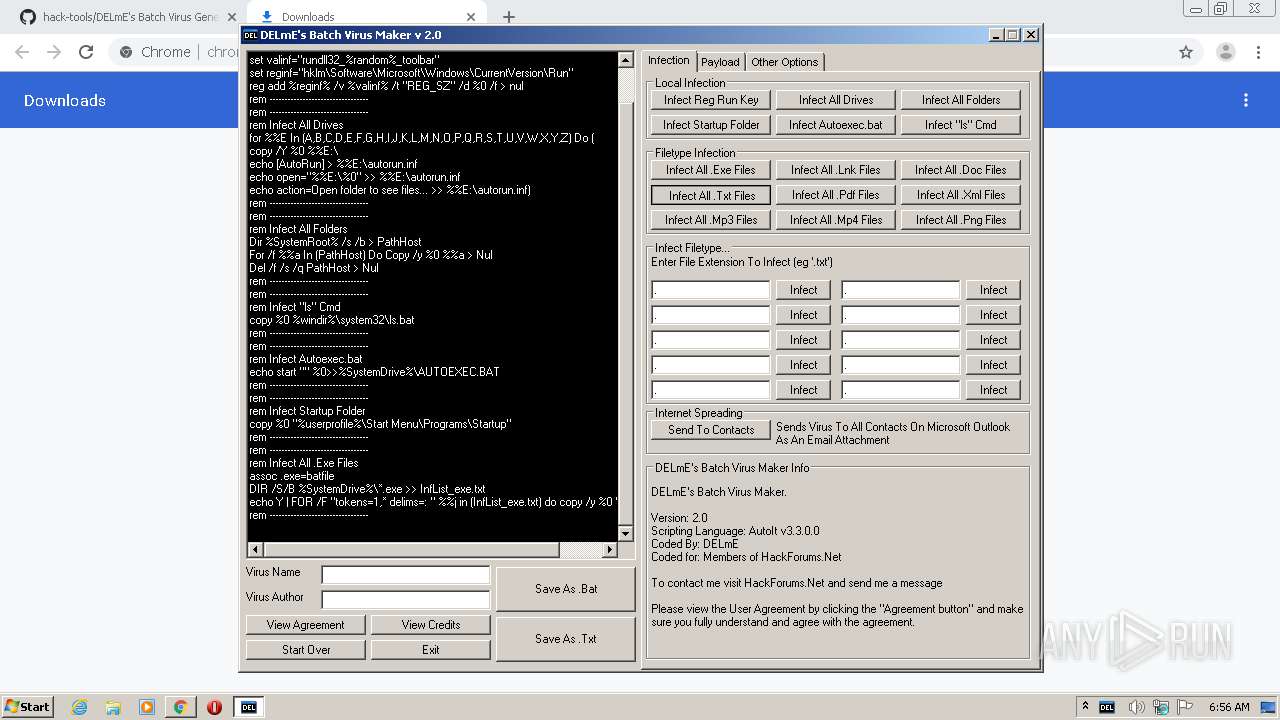The height and width of the screenshot is (720, 1280).
Task: Click the flag Action Center tray icon
Action: tap(1185, 707)
